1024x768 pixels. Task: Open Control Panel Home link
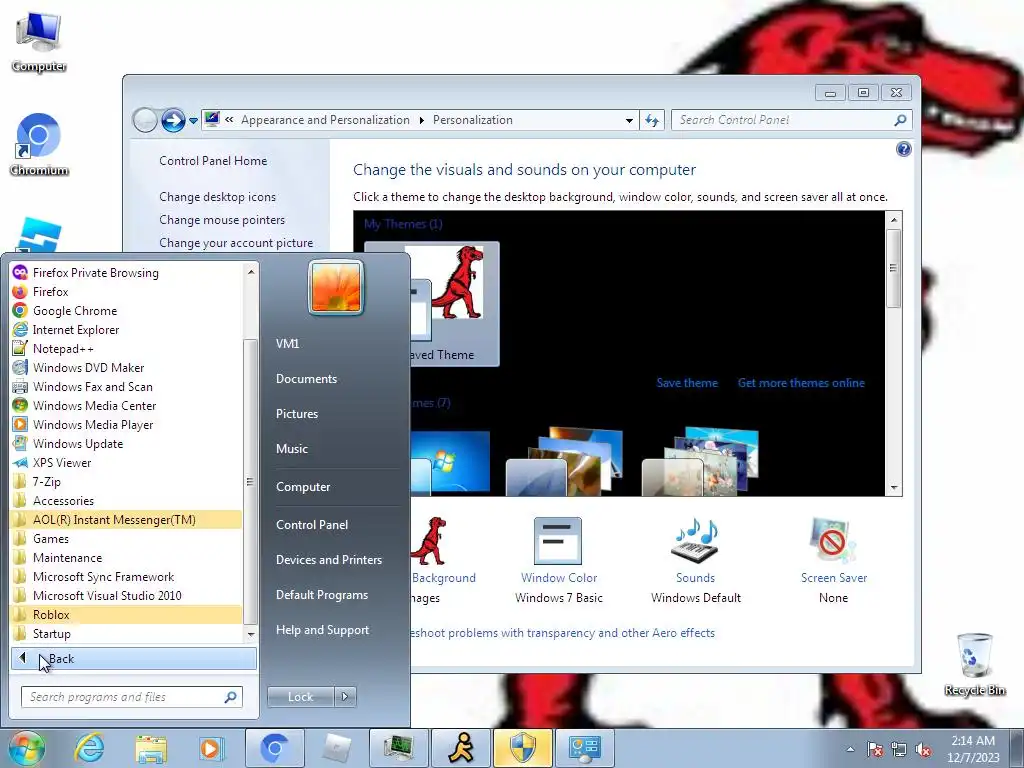pos(213,161)
